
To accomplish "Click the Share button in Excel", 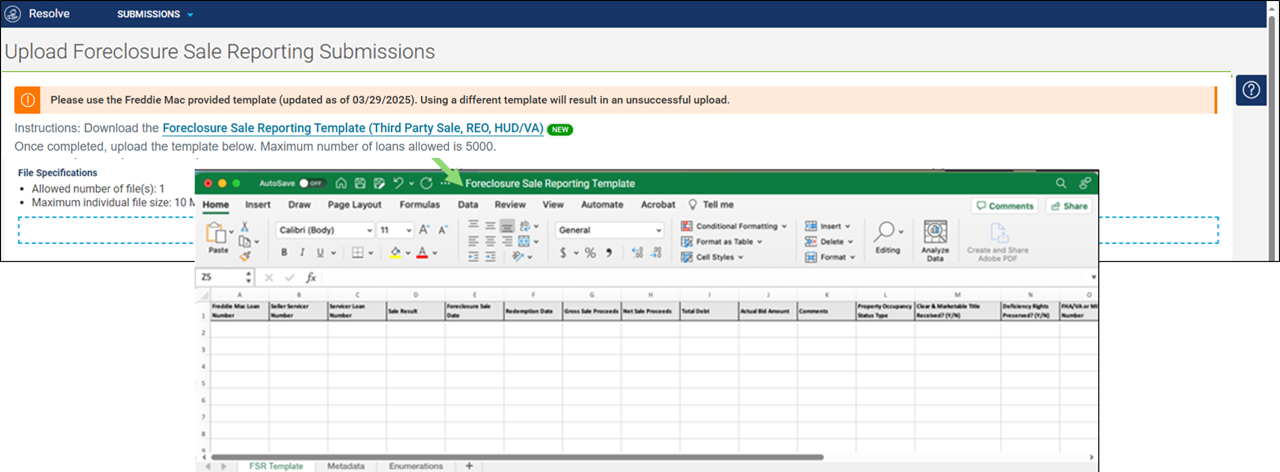I will (1069, 206).
